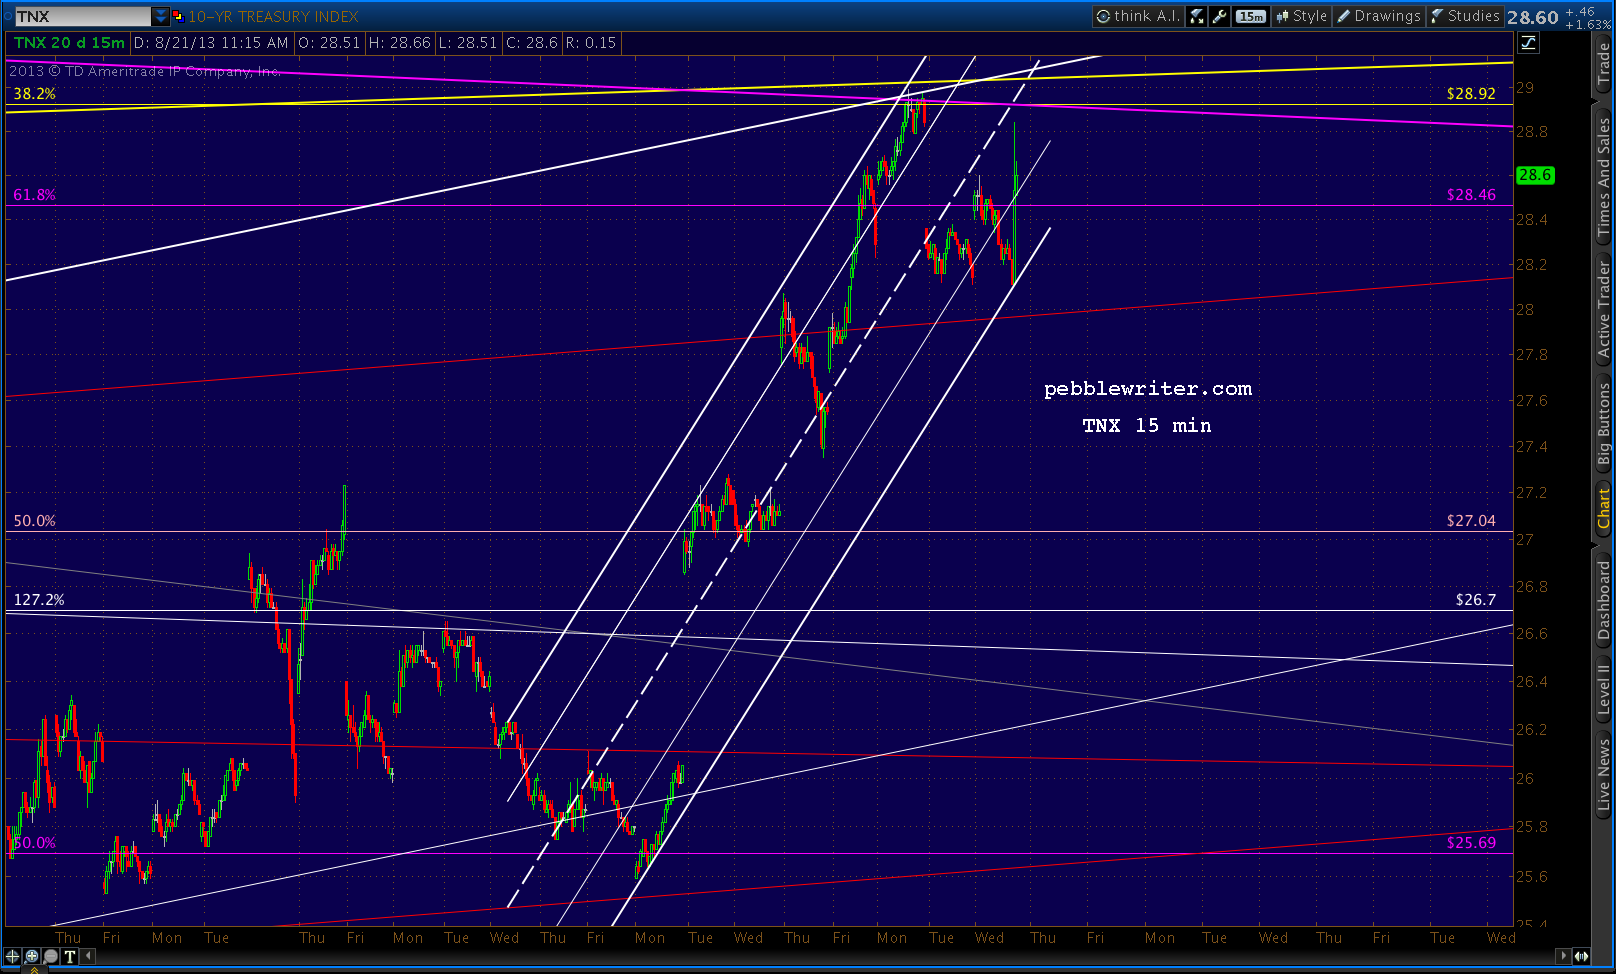Image resolution: width=1616 pixels, height=974 pixels.
Task: Open the Style menu
Action: click(x=1301, y=16)
